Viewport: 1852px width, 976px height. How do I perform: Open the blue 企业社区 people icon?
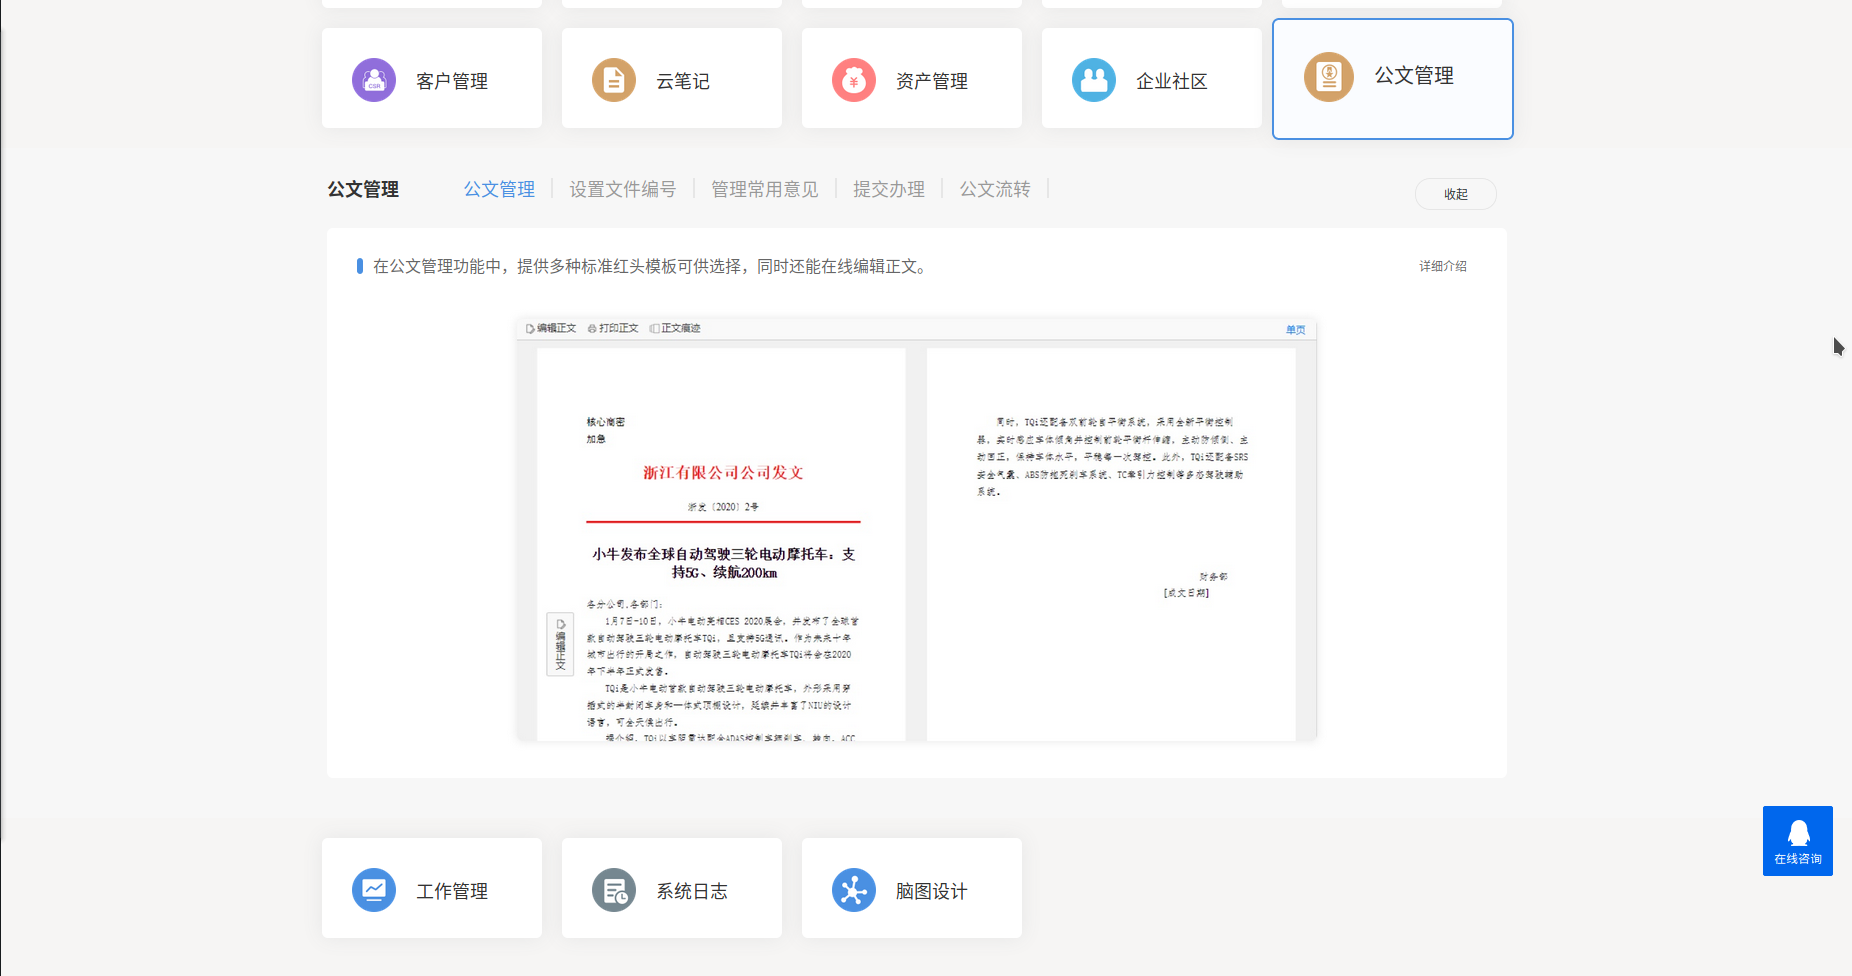pos(1094,80)
